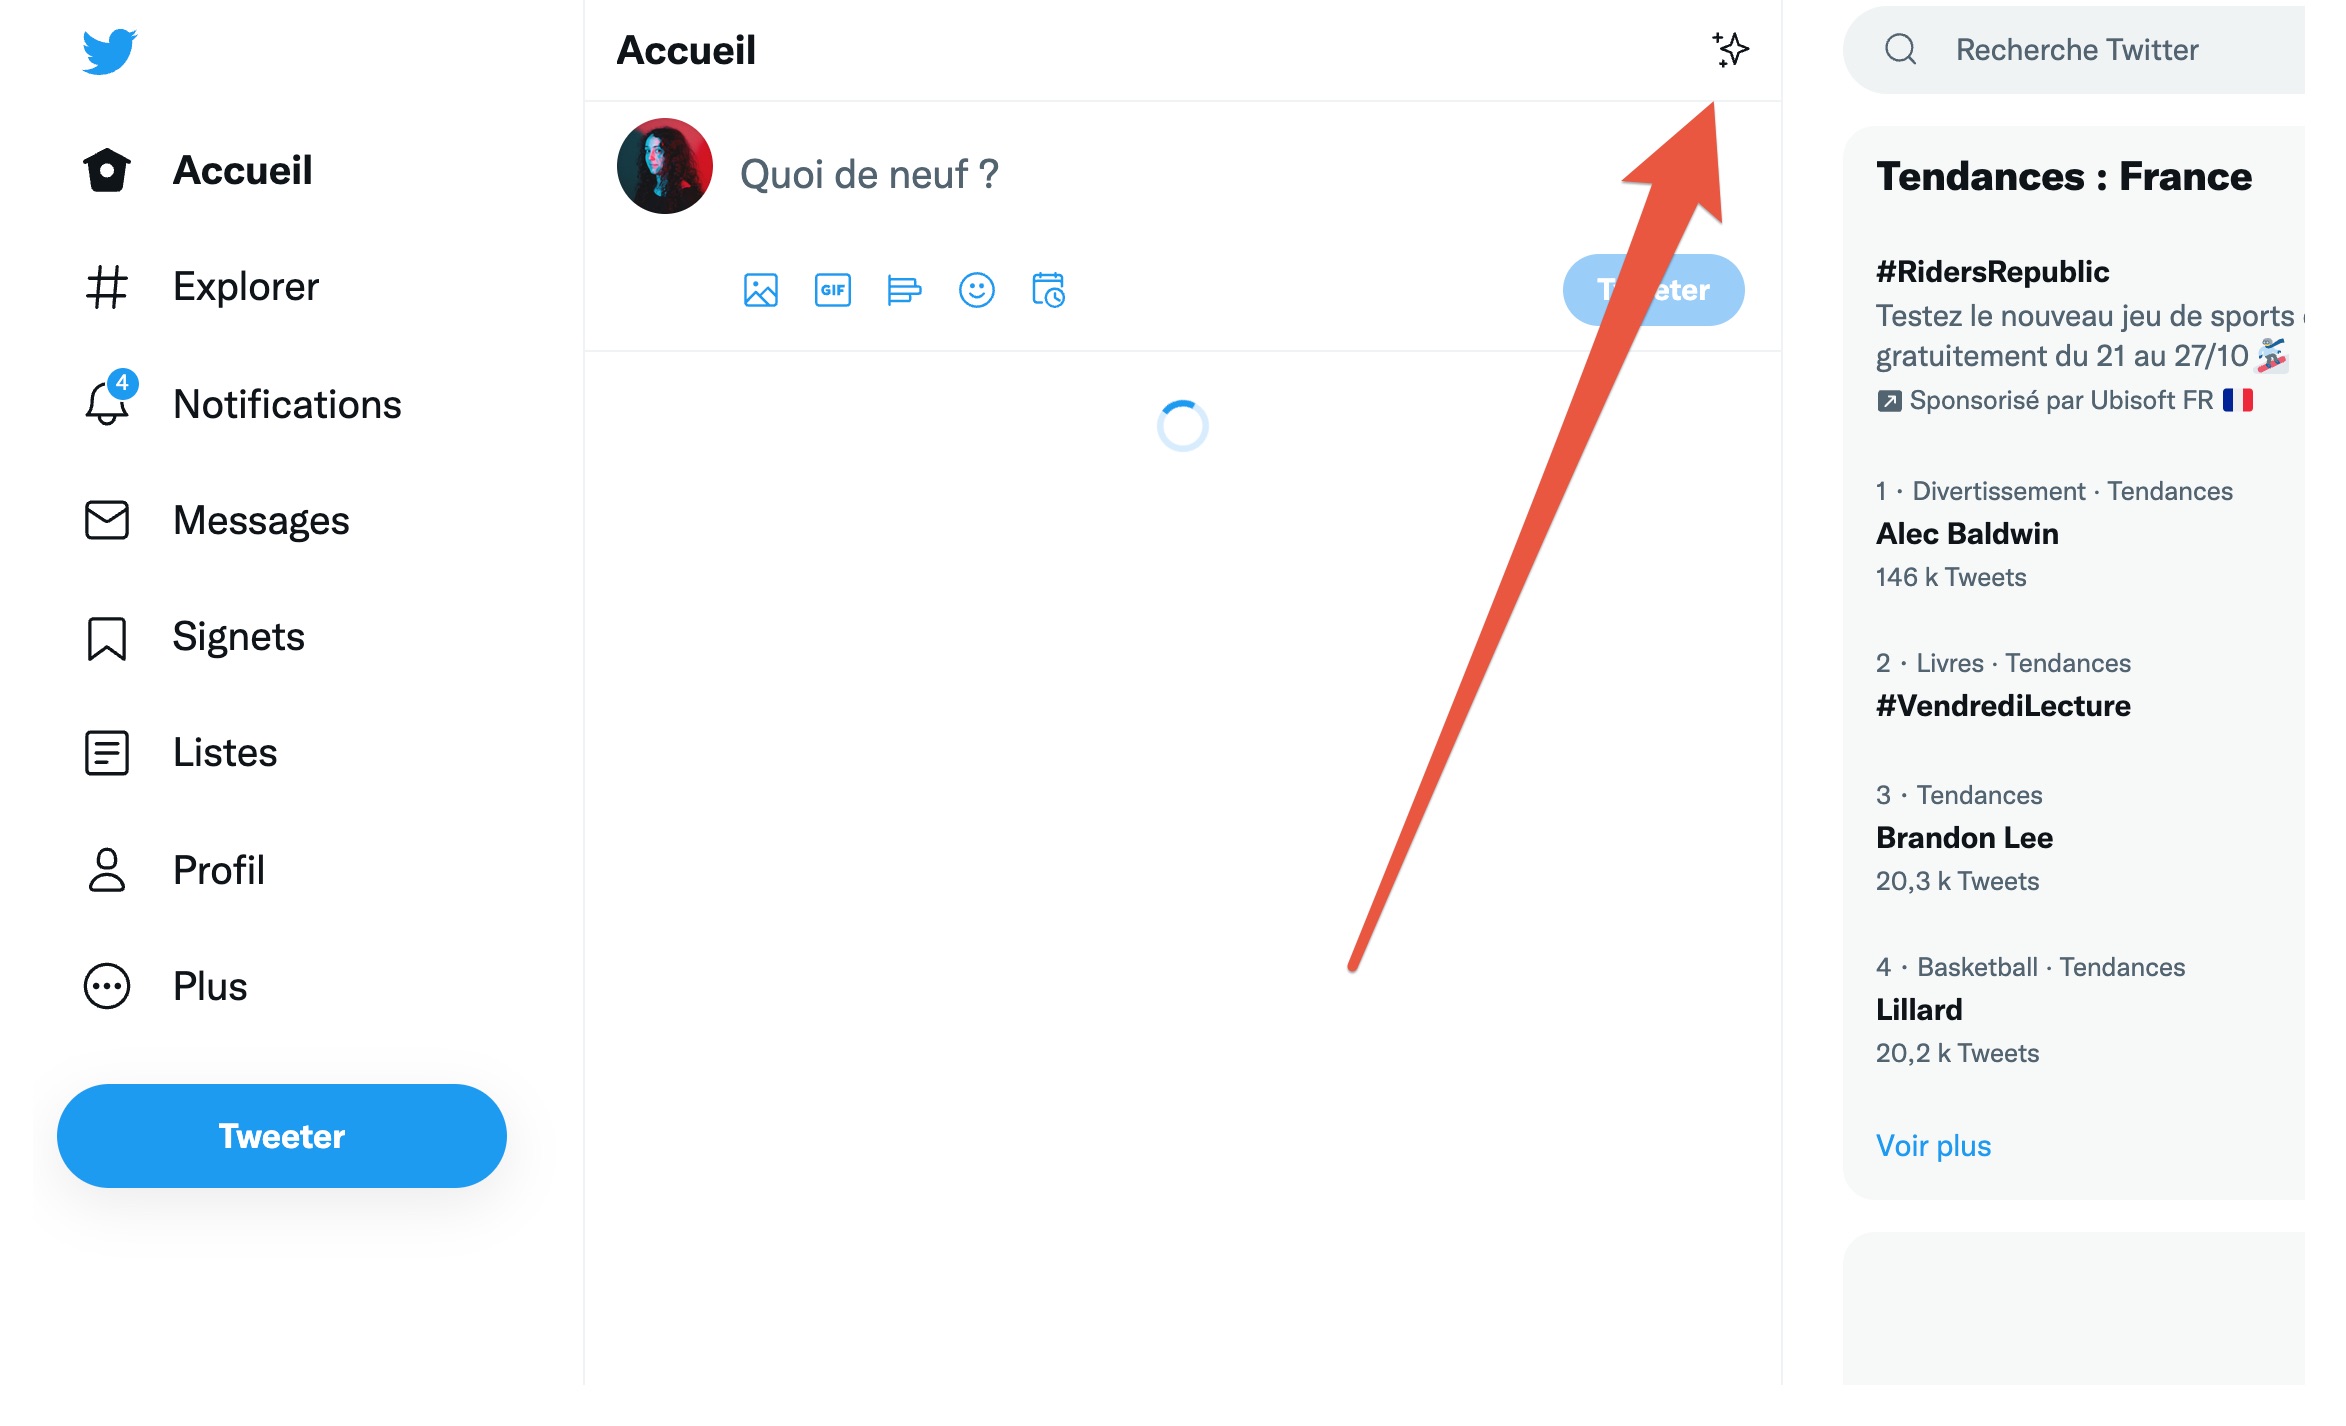Click the profile avatar in composer
The width and height of the screenshot is (2346, 1426).
665,166
